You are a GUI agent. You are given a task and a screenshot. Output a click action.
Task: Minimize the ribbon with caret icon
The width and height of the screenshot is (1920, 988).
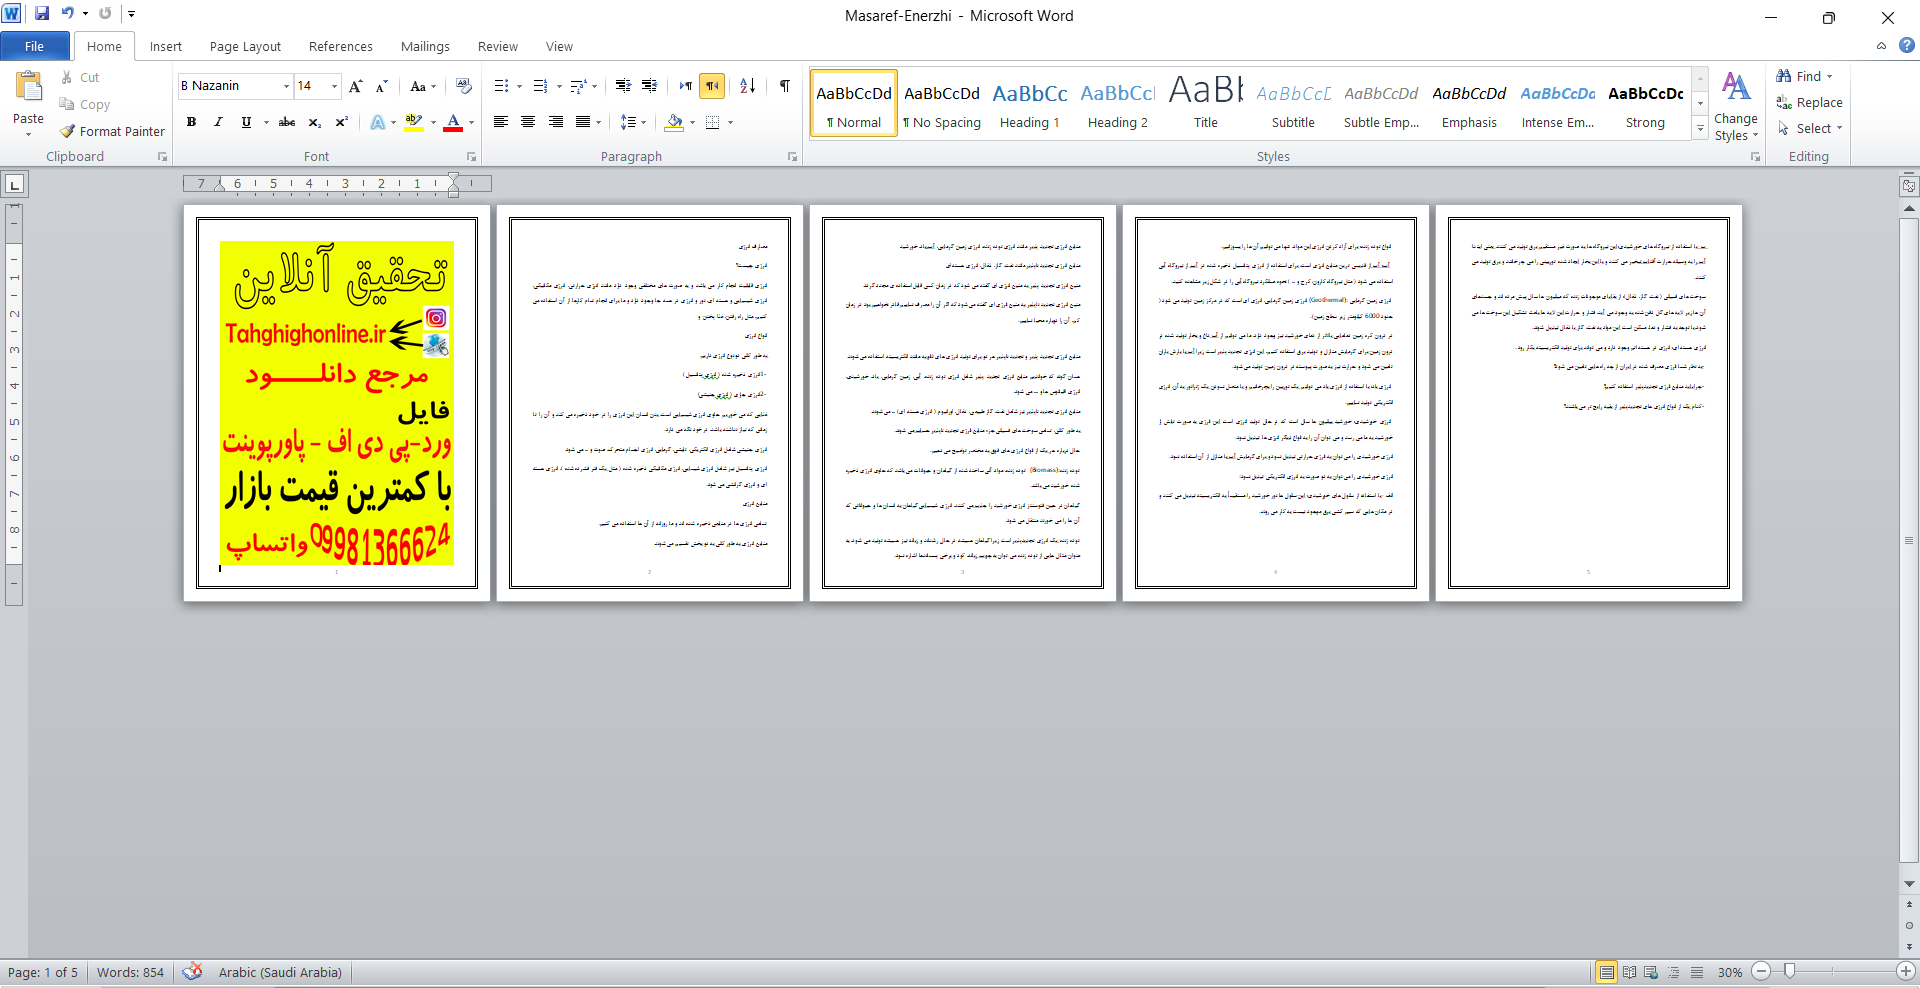point(1881,46)
